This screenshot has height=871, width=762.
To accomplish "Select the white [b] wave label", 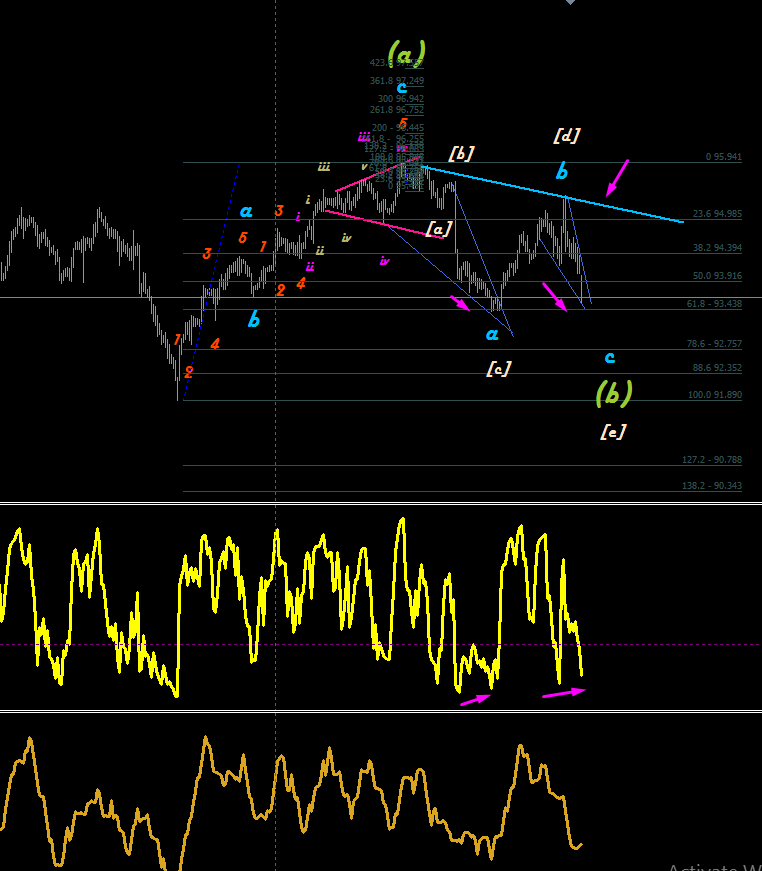I will (462, 153).
